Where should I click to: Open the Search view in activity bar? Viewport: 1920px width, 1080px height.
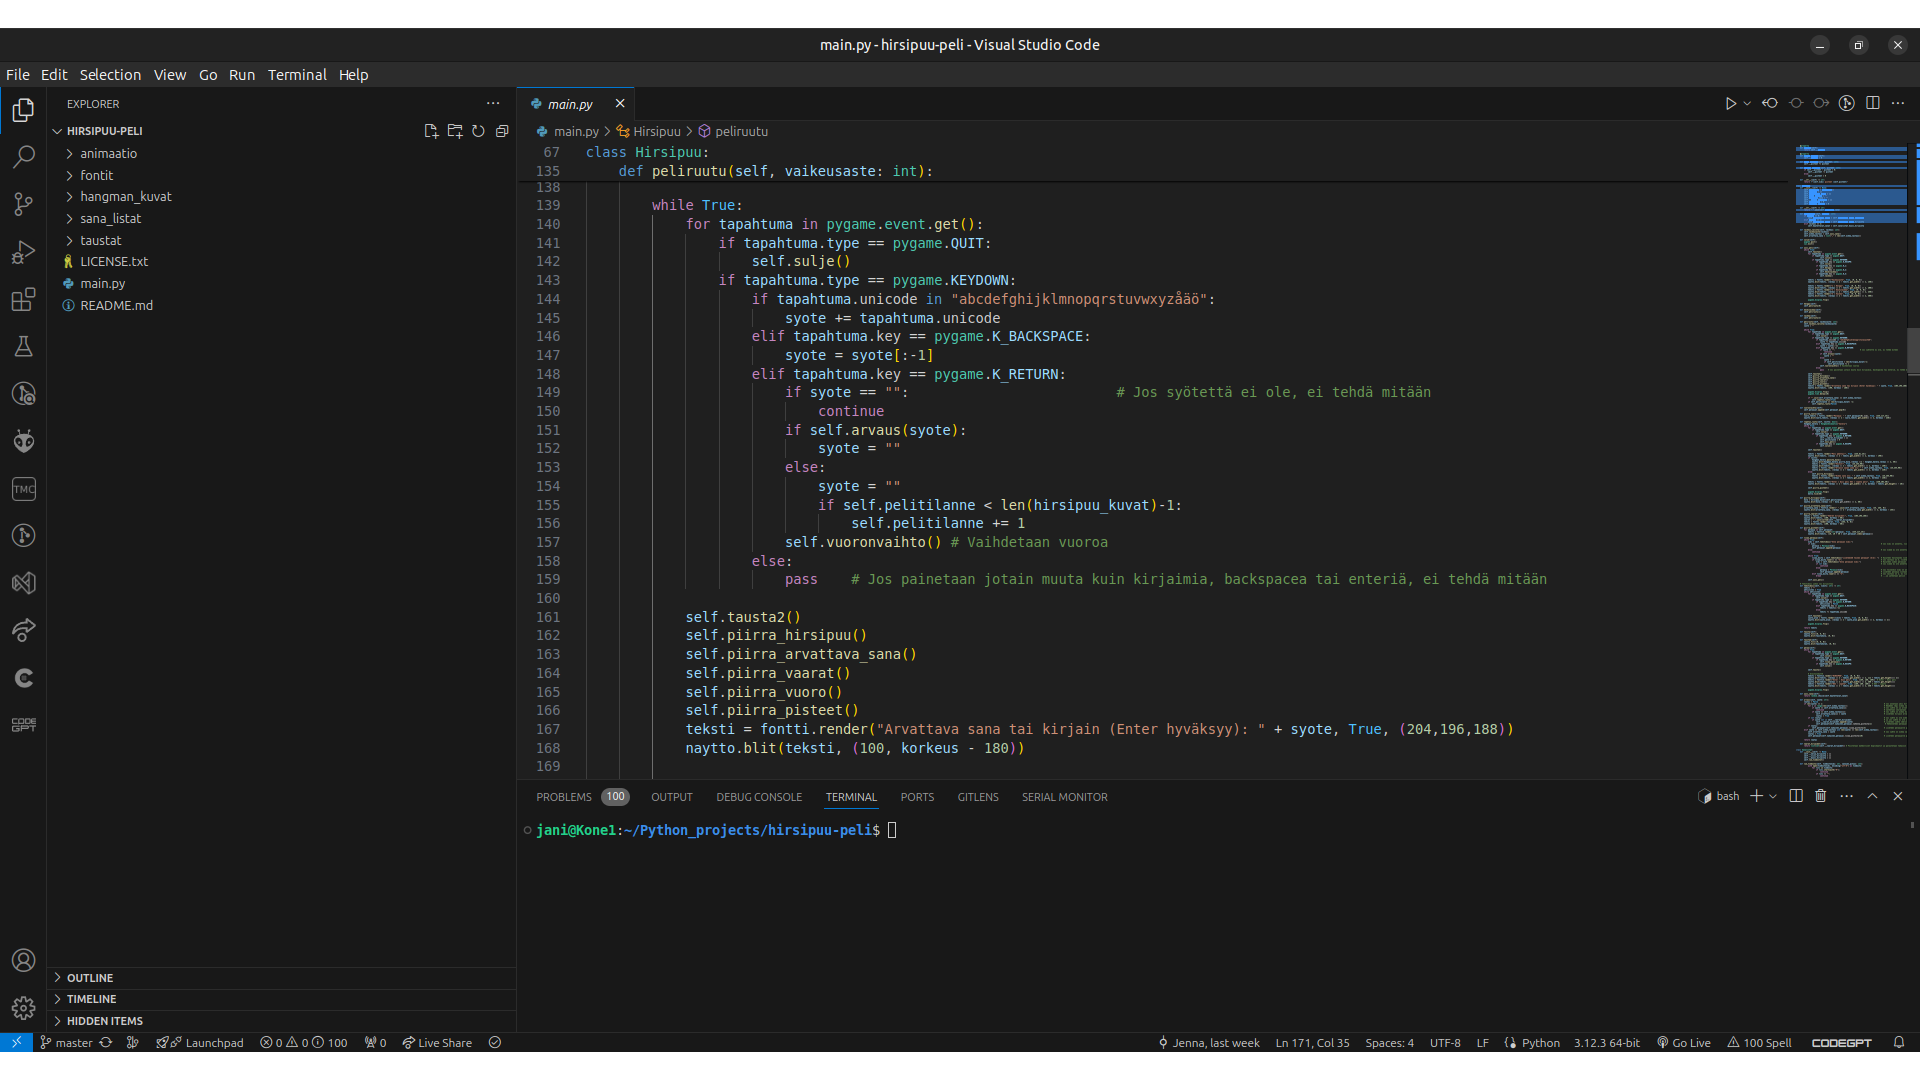point(23,157)
